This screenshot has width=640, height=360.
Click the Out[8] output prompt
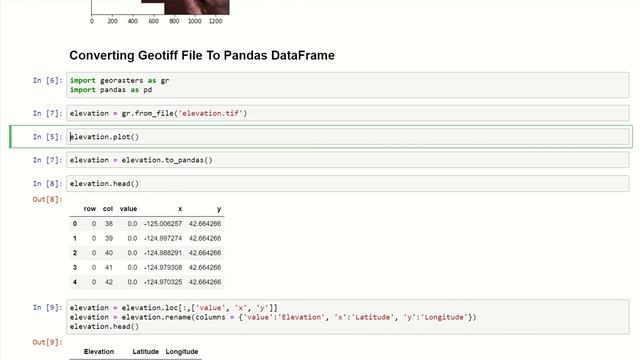click(48, 199)
